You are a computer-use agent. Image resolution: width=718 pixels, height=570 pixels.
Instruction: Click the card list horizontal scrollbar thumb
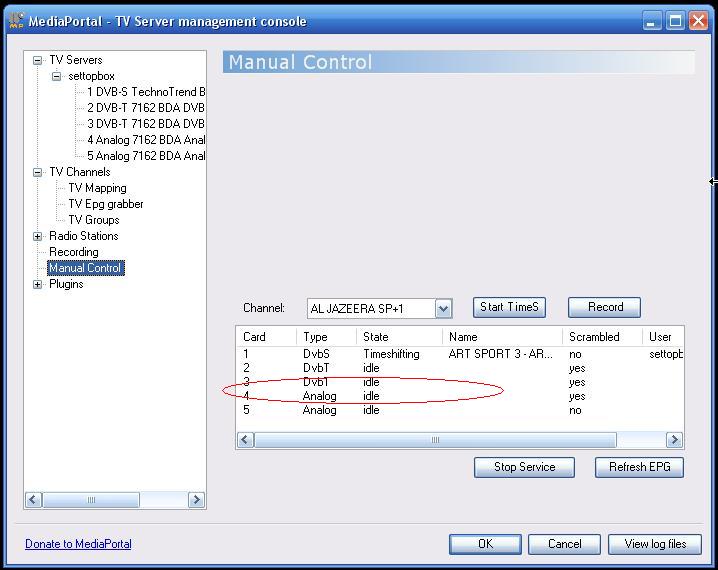click(435, 440)
